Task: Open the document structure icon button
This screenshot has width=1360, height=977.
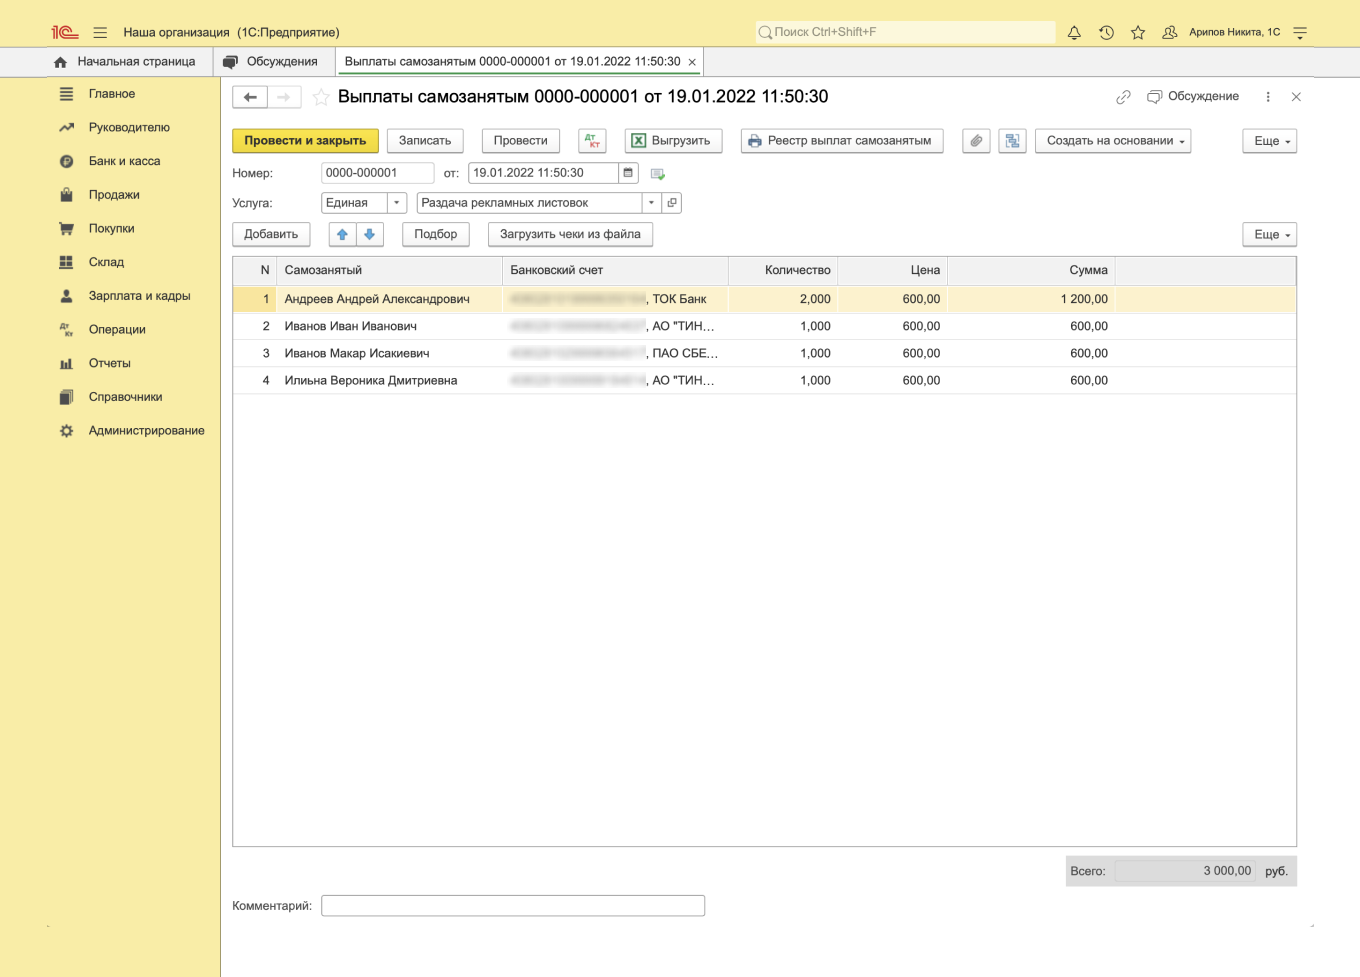Action: pos(1012,141)
